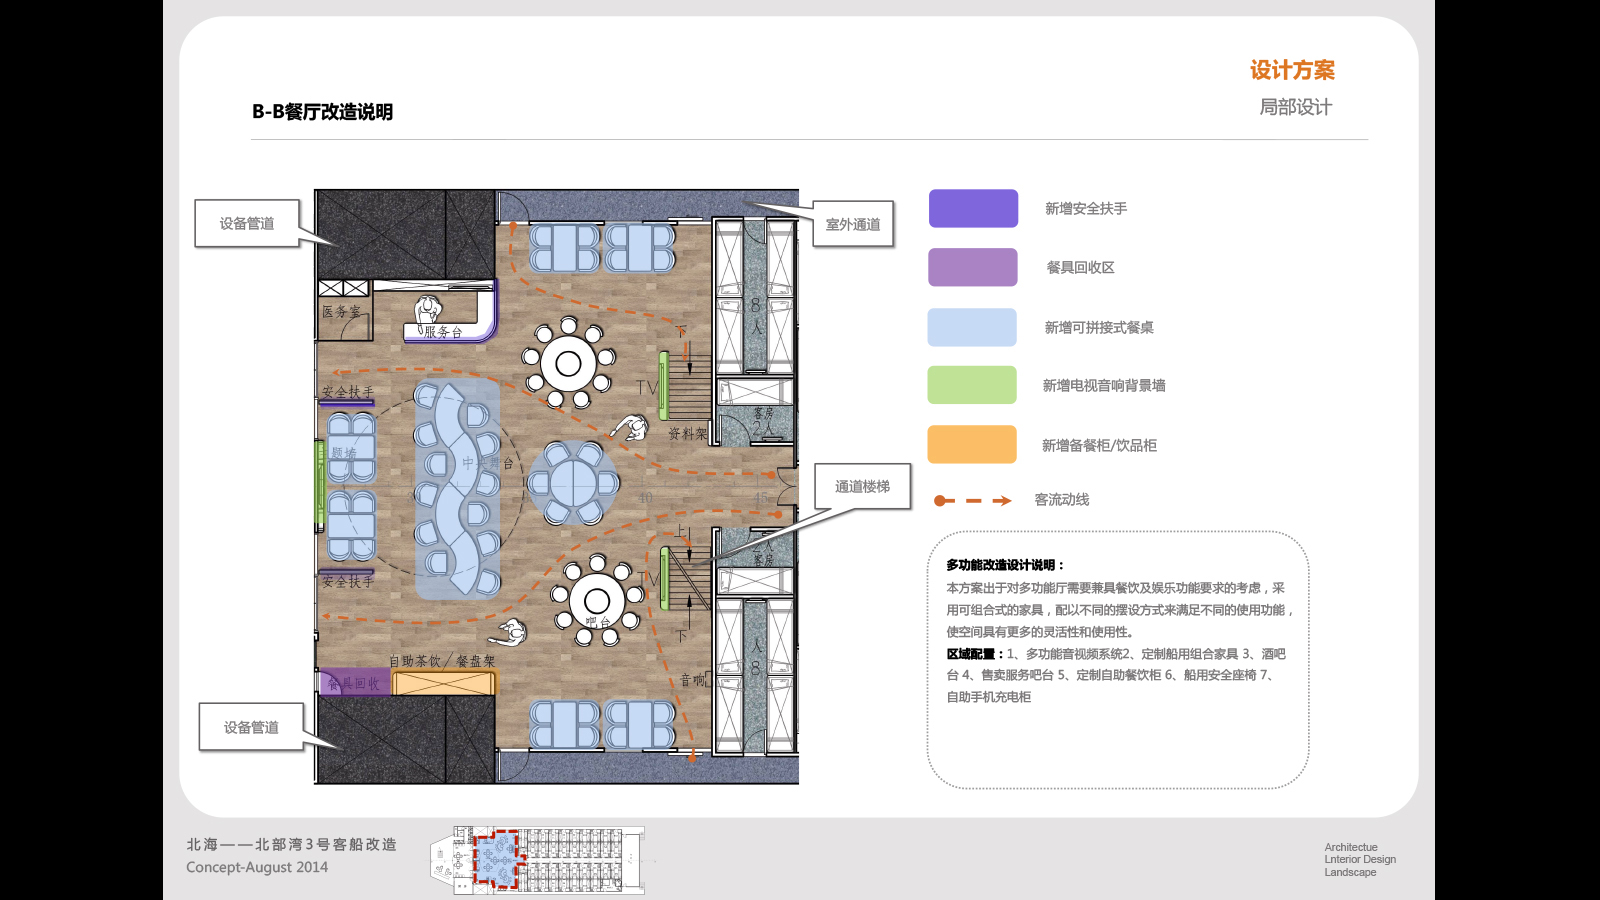Click the blue round table in the plan center

click(x=573, y=483)
